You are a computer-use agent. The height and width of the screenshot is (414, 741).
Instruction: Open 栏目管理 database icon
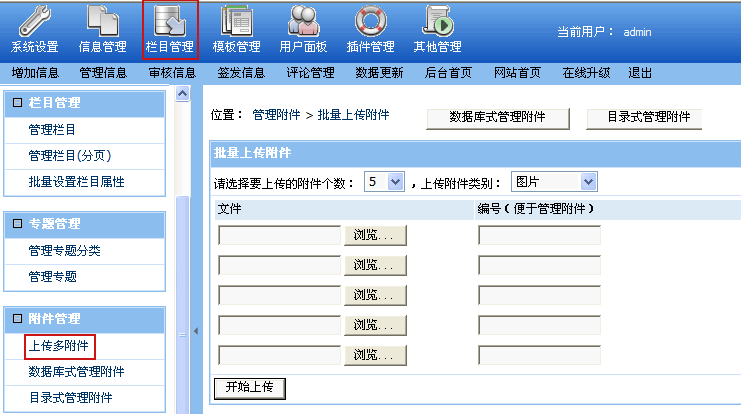(170, 21)
